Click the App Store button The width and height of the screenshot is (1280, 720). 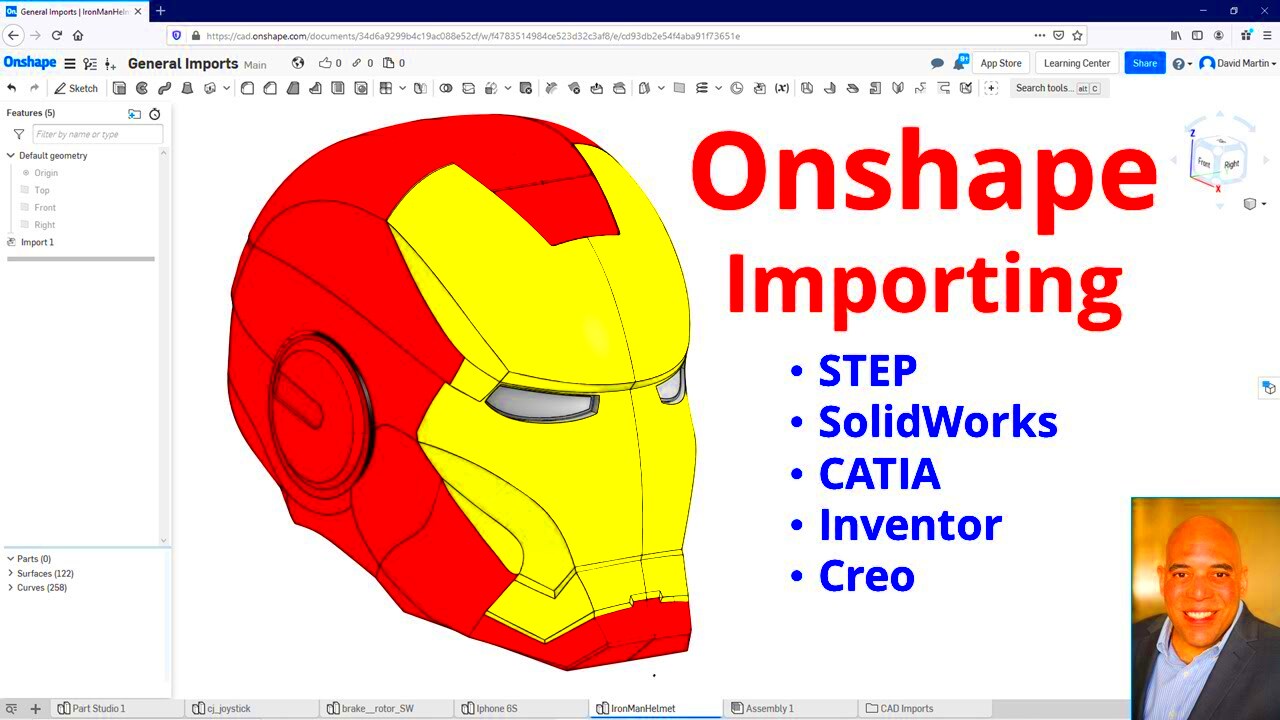point(1001,63)
